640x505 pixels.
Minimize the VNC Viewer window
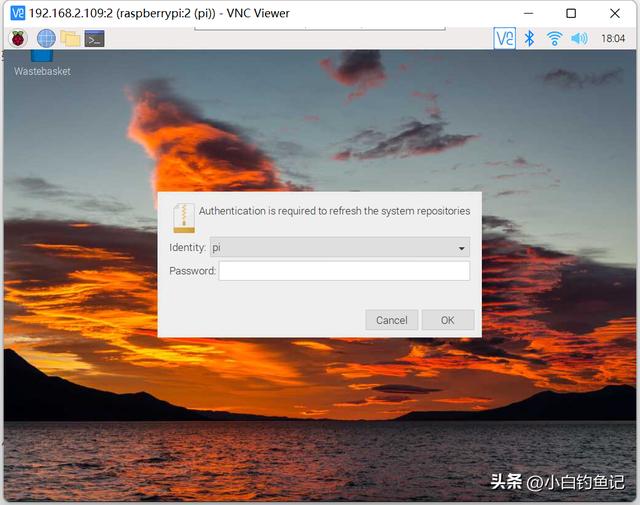[x=529, y=13]
